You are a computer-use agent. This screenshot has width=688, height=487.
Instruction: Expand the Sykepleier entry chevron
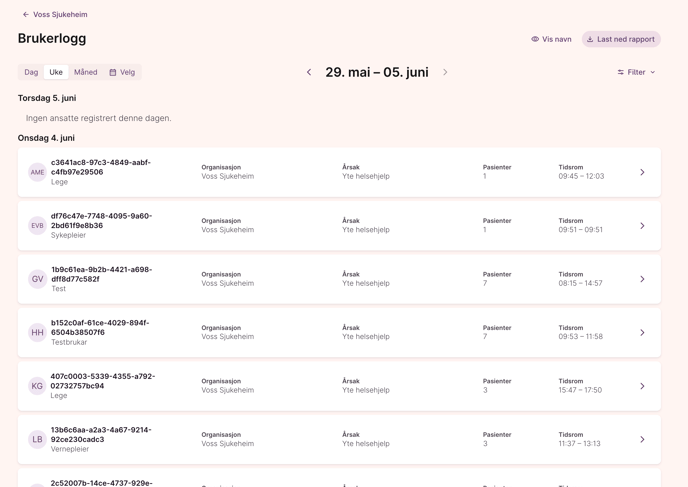click(x=642, y=226)
